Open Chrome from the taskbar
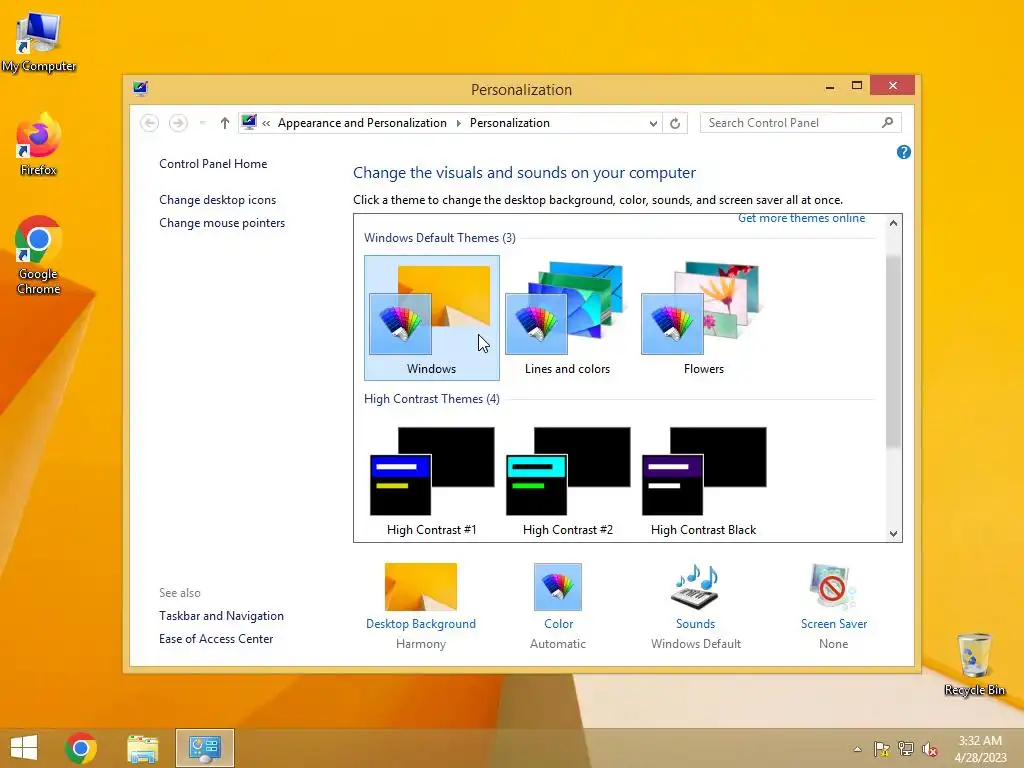This screenshot has height=768, width=1024. pos(81,748)
